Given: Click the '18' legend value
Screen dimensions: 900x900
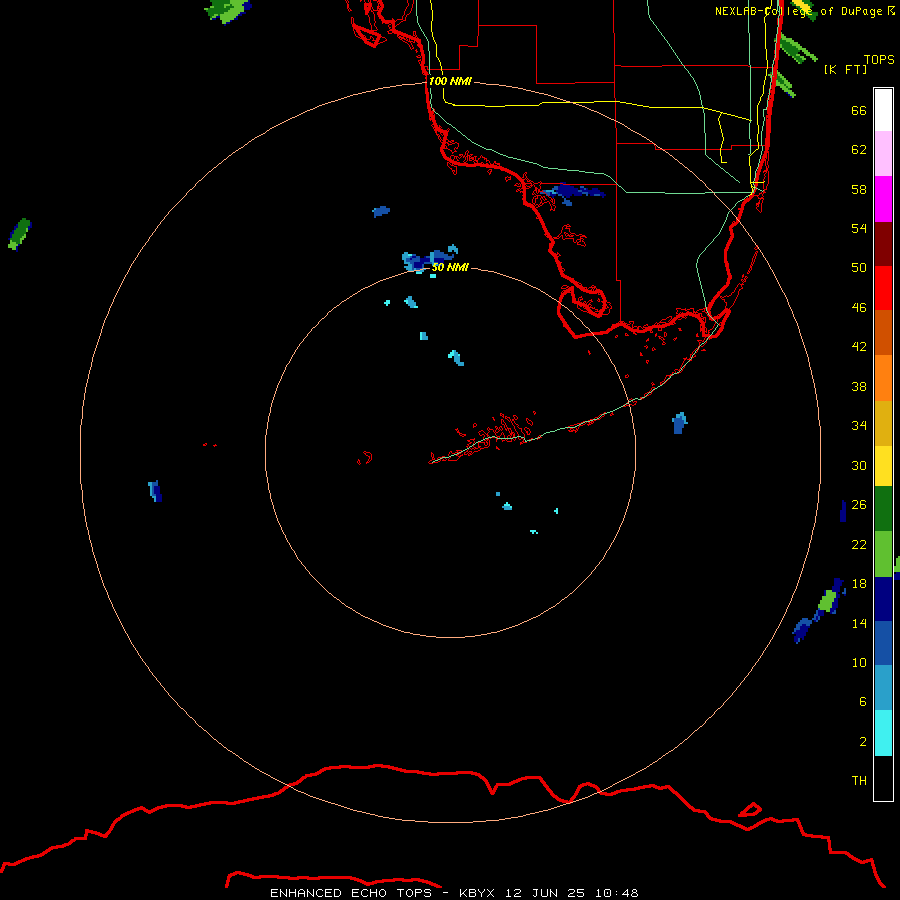Looking at the screenshot, I should [x=859, y=584].
